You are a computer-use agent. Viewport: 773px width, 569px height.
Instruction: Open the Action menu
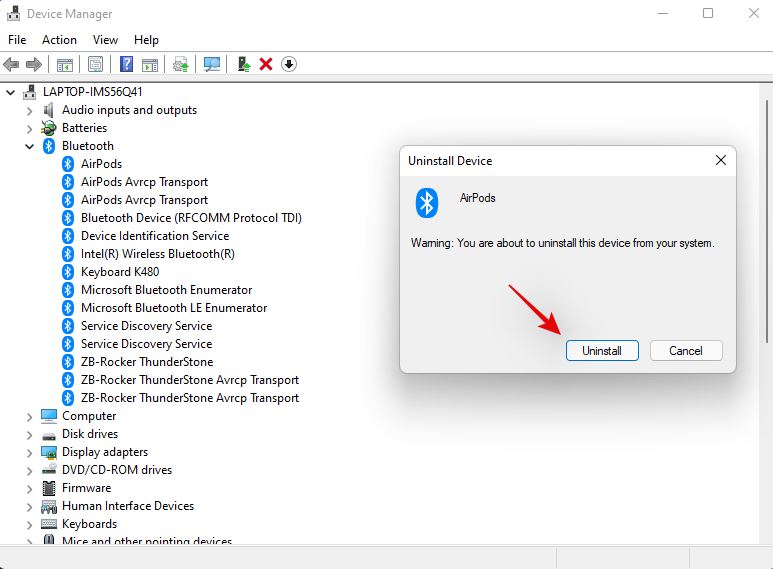[x=59, y=40]
